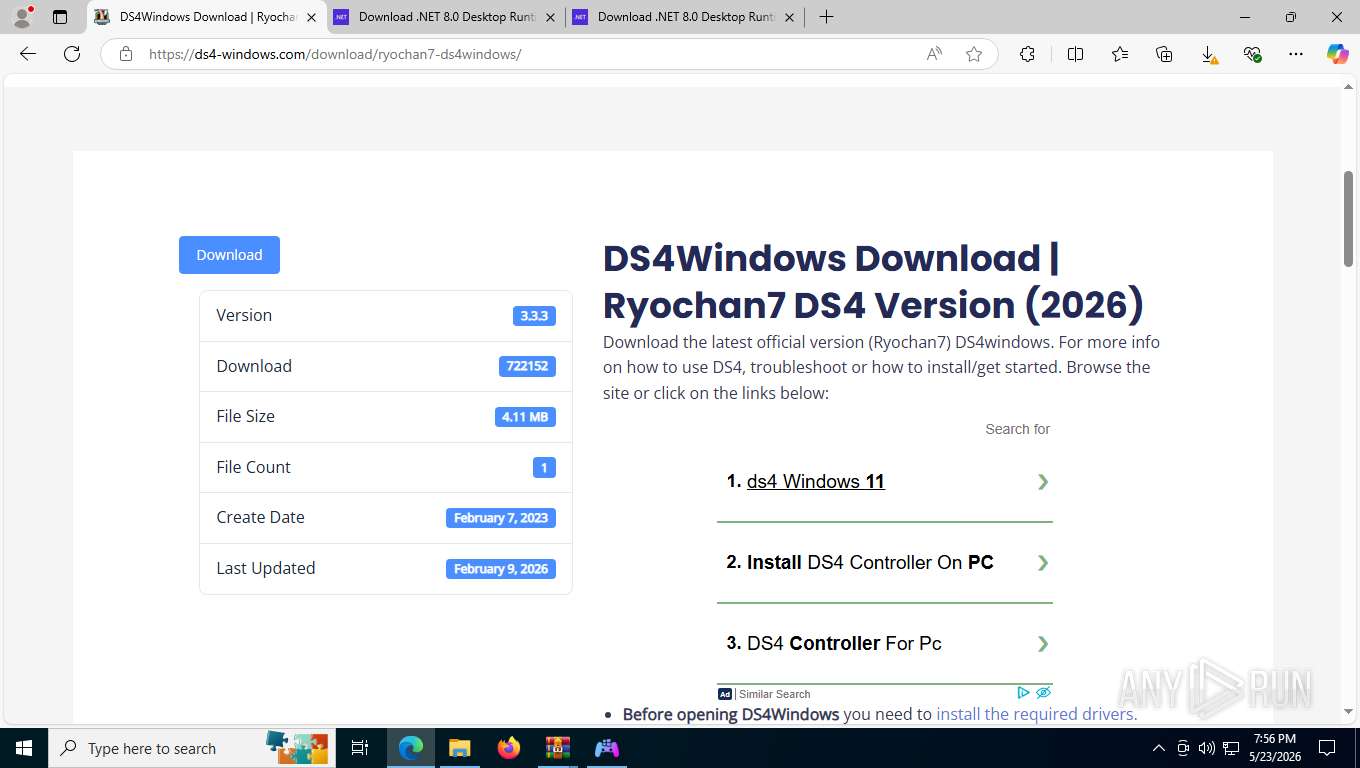Viewport: 1360px width, 768px height.
Task: Select the download count 722152
Action: (527, 366)
